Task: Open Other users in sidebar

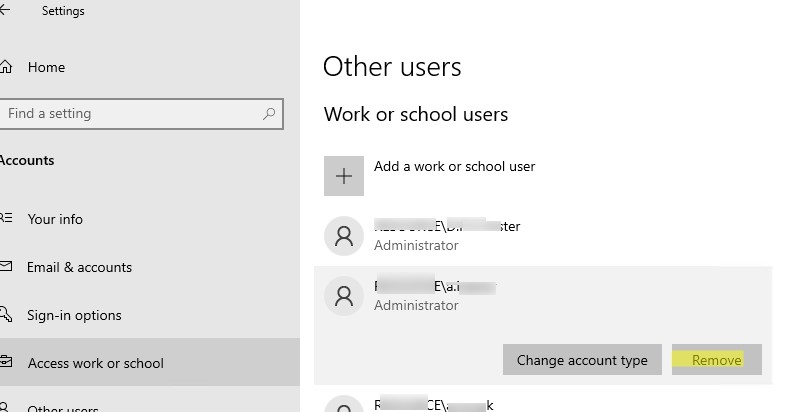Action: click(x=63, y=407)
